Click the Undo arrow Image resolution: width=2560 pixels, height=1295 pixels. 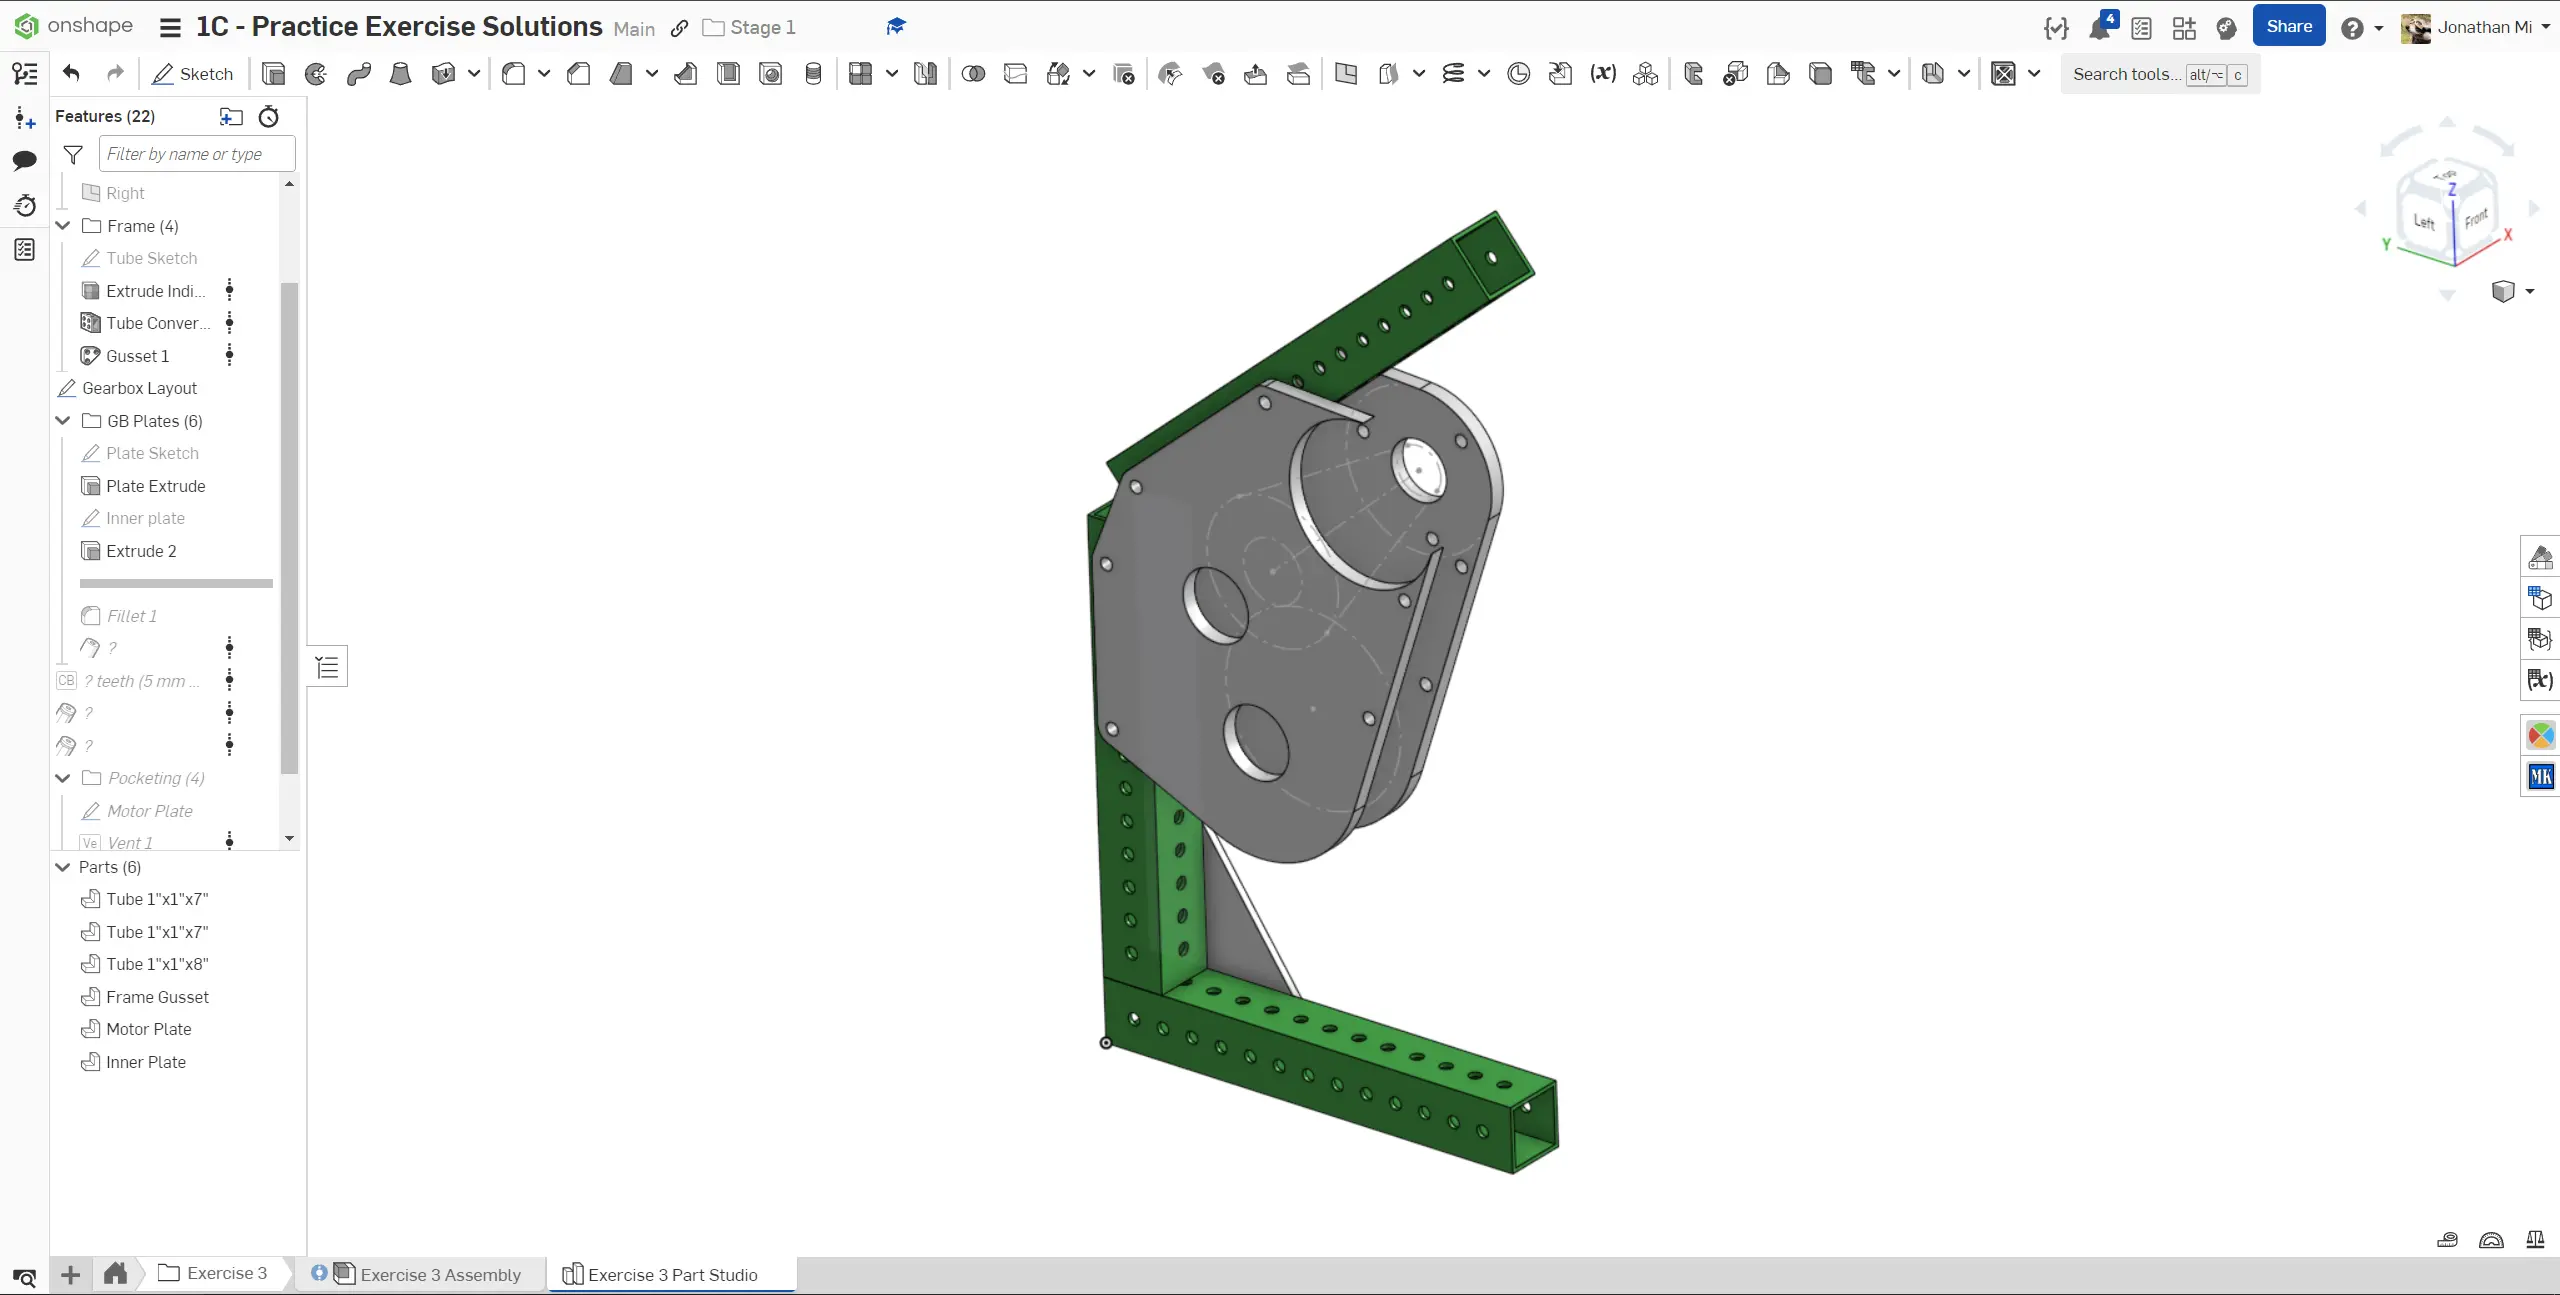click(x=71, y=73)
